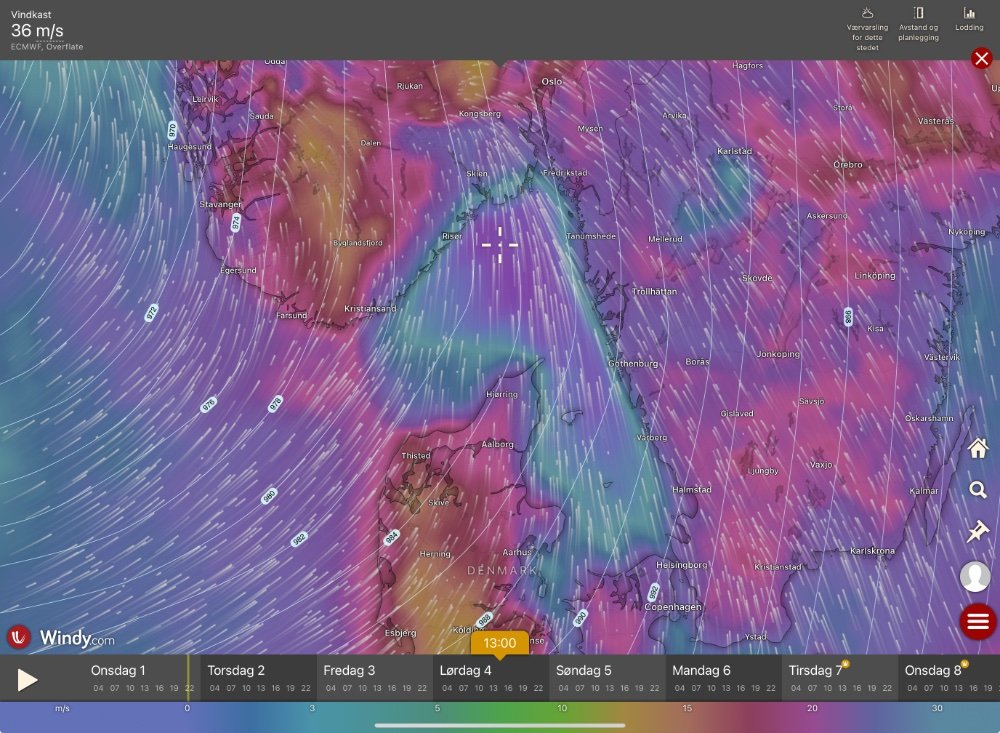Click the Windy.com logo

click(62, 638)
